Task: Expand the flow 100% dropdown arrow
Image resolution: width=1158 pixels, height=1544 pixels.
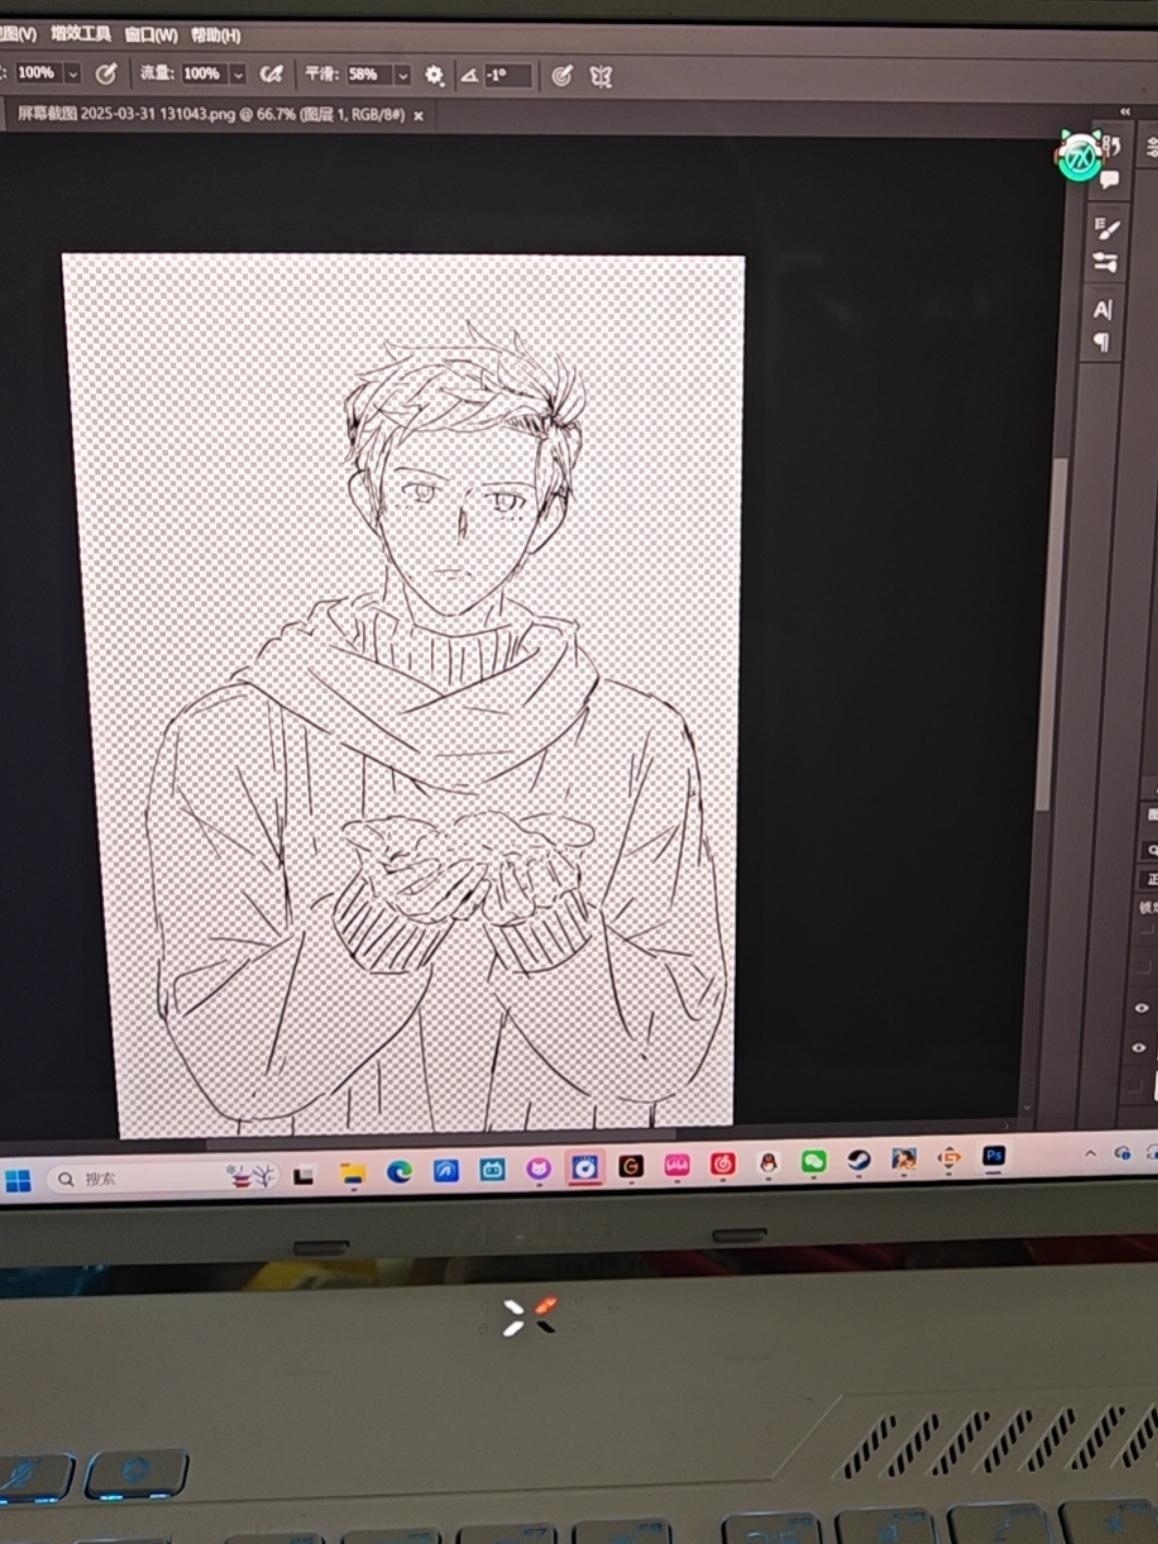Action: click(x=238, y=74)
